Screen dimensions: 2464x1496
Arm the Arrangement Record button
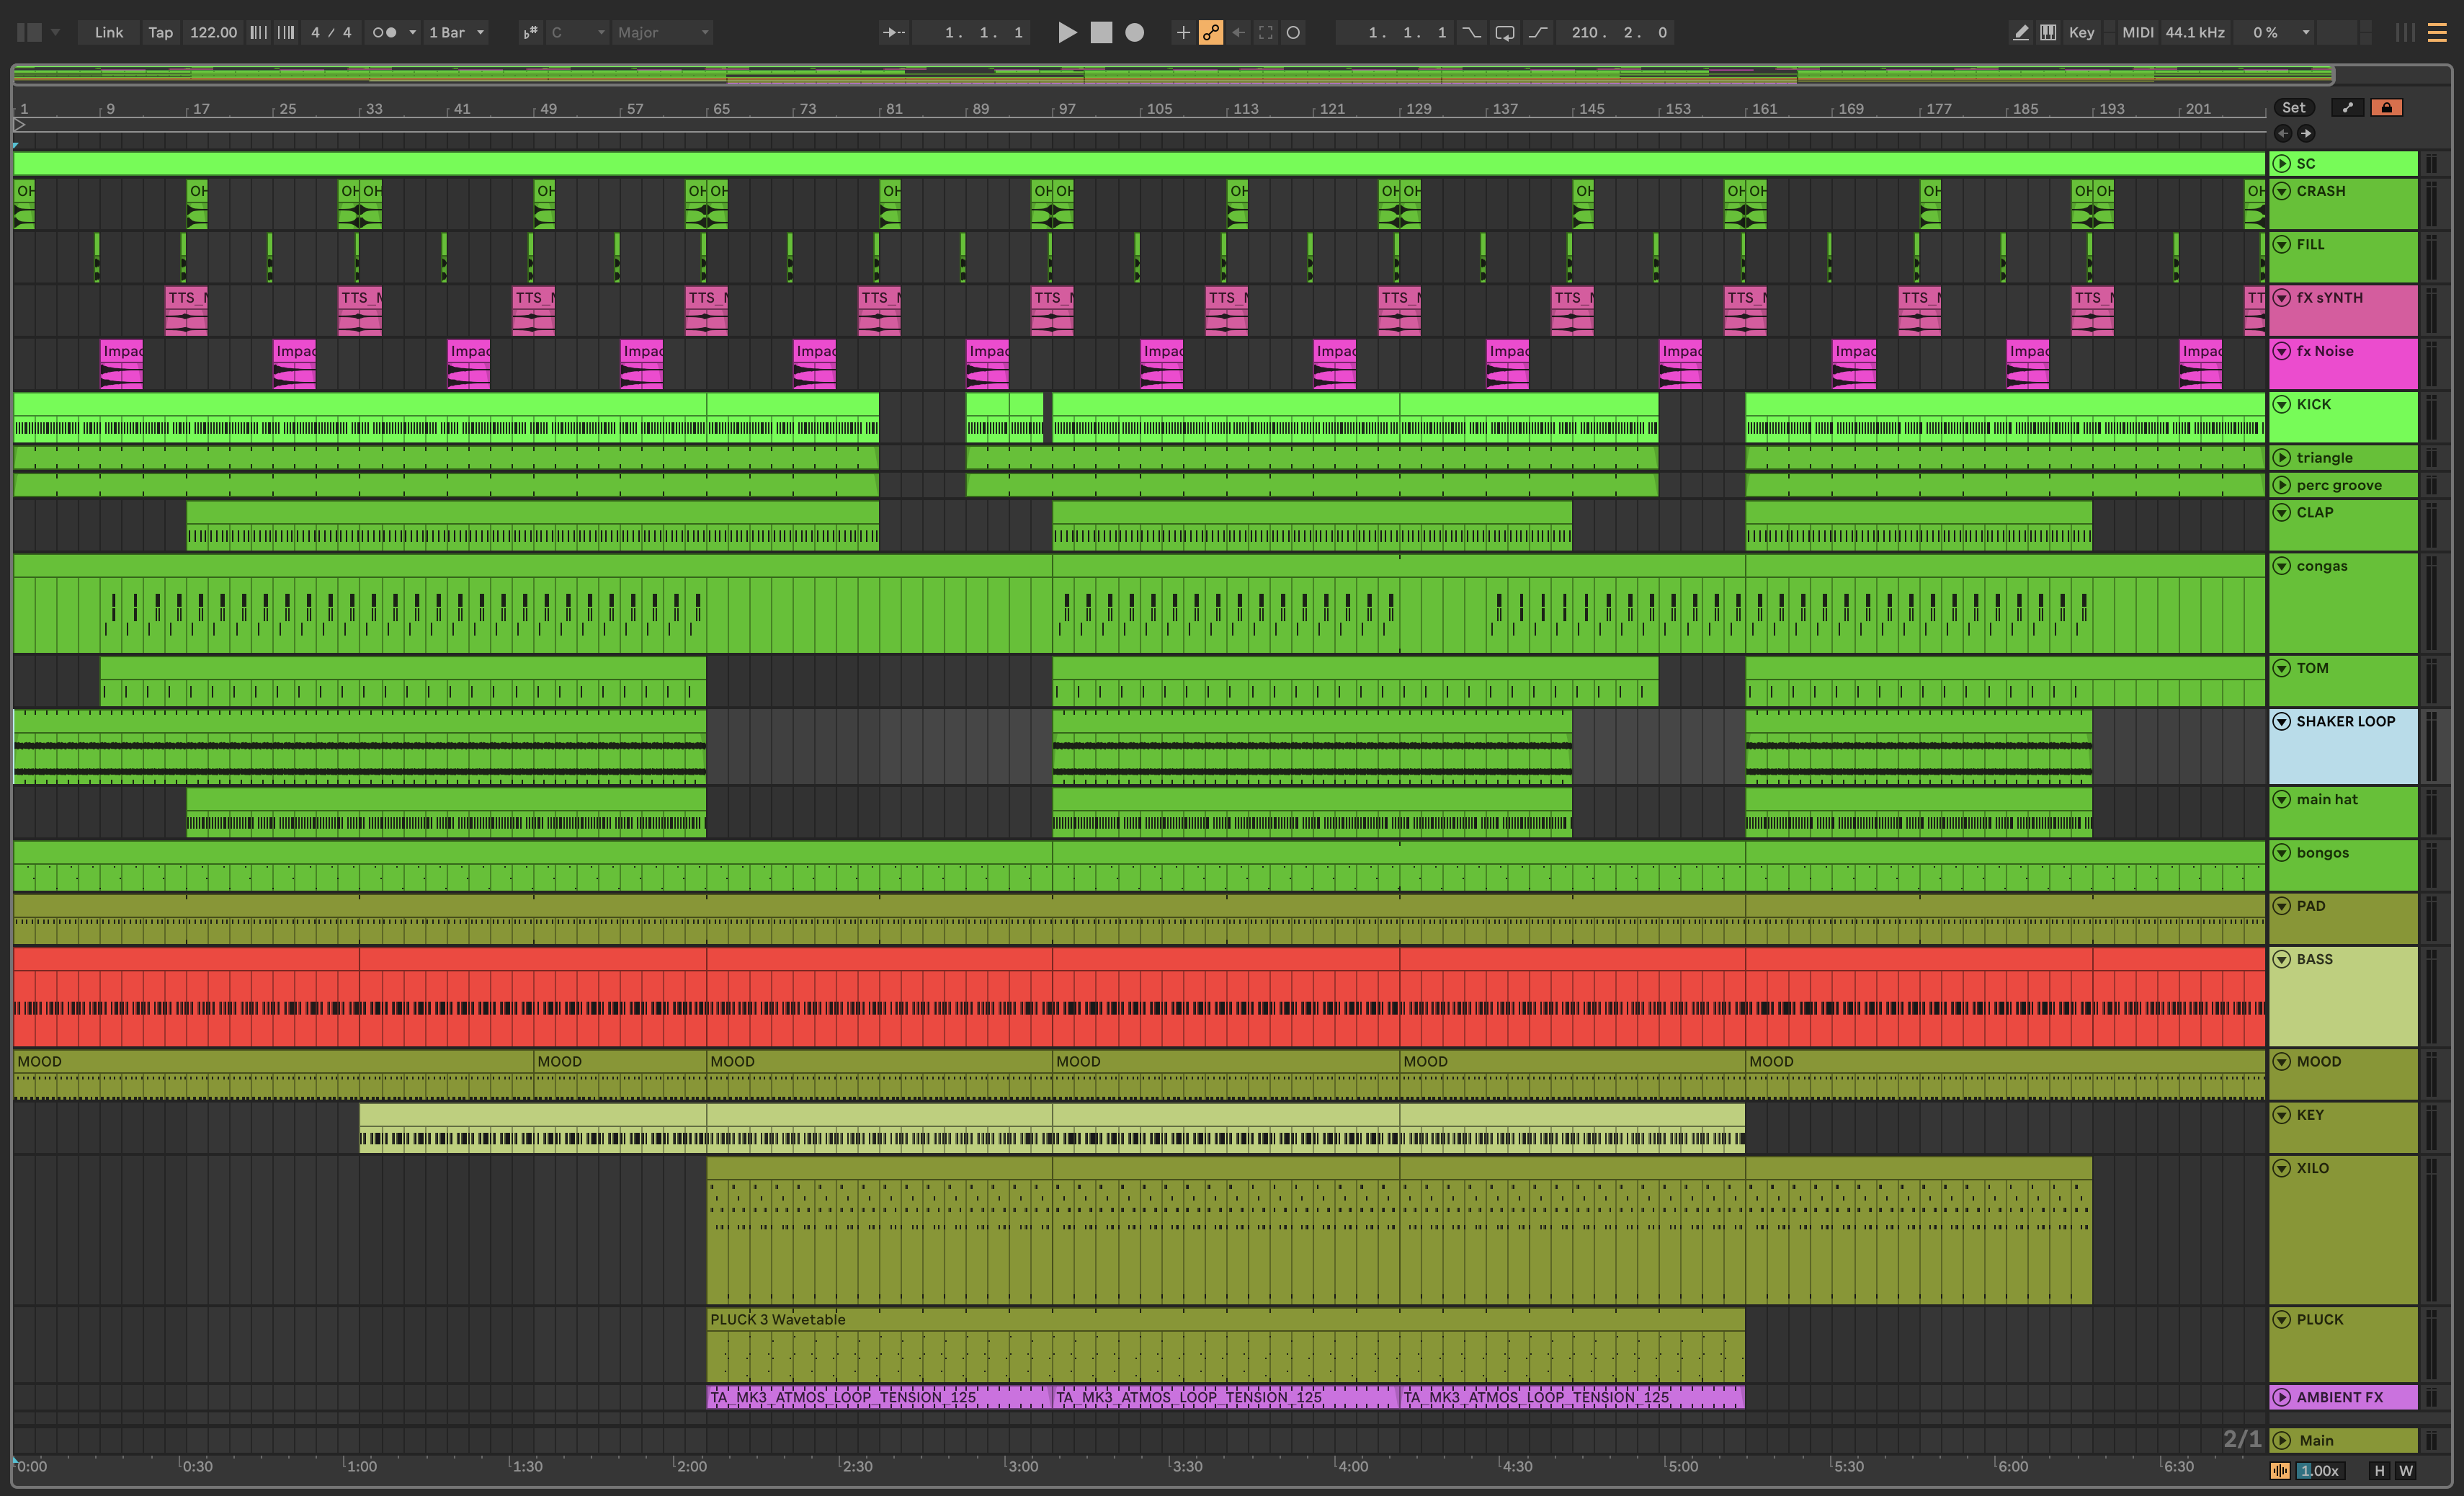point(1134,32)
